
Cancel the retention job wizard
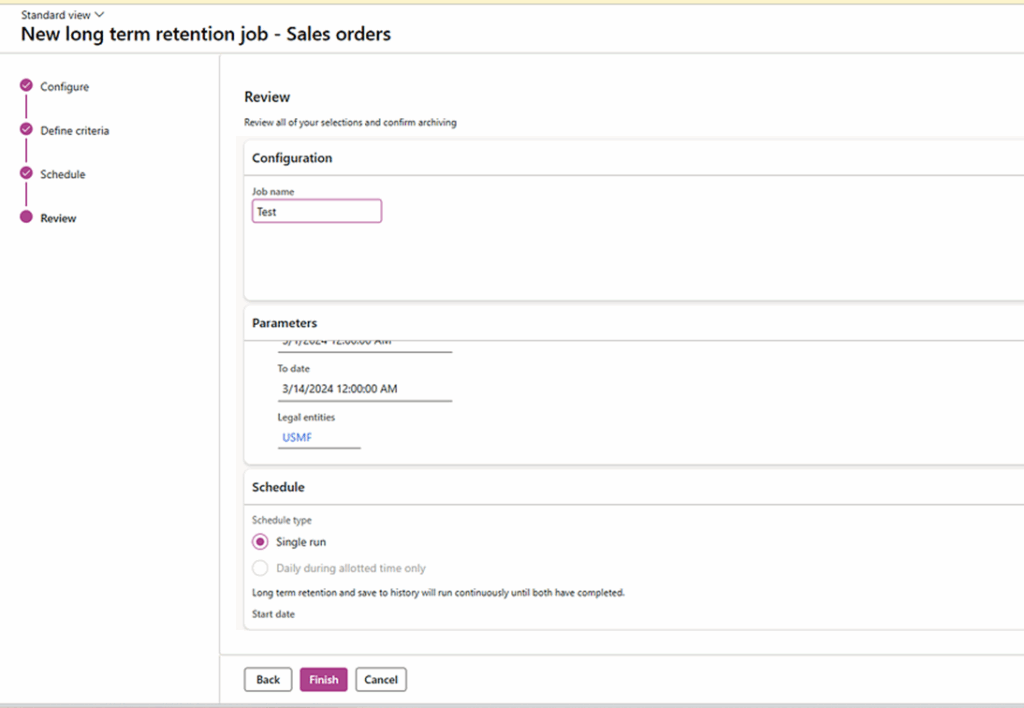tap(381, 680)
